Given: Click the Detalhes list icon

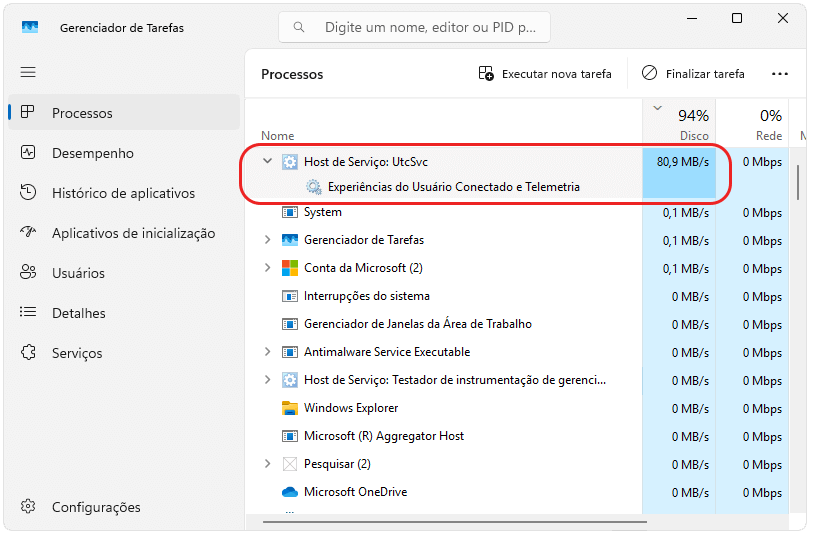Looking at the screenshot, I should tap(28, 312).
